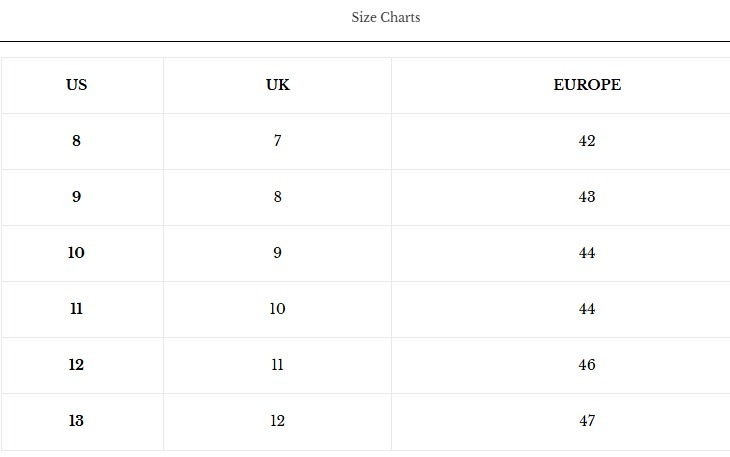Select the US column header
Image resolution: width=730 pixels, height=457 pixels.
[77, 85]
